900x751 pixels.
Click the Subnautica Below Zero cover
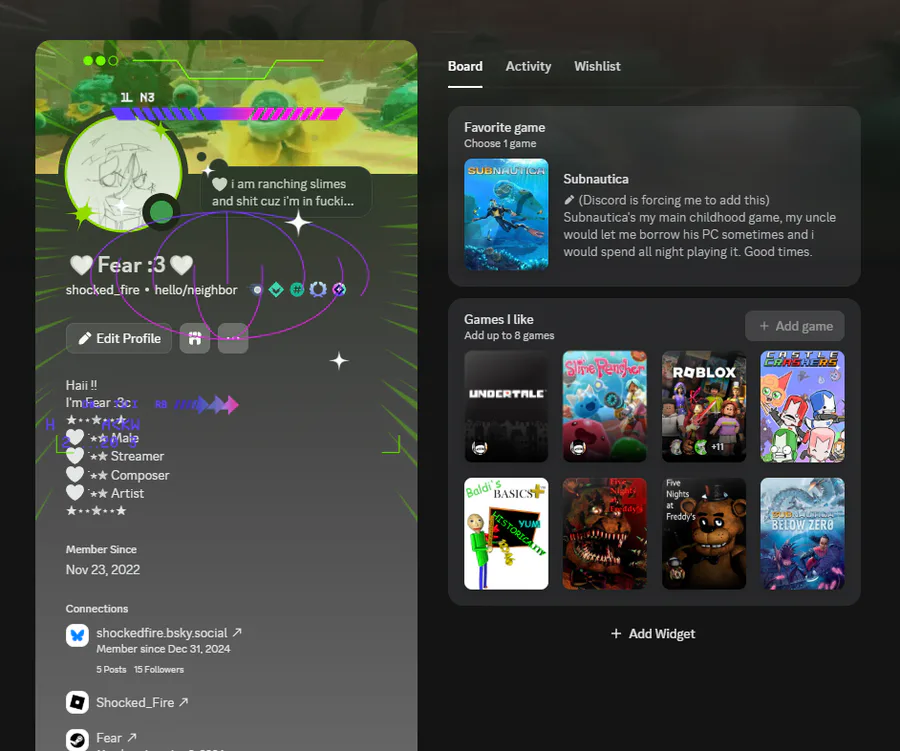pyautogui.click(x=802, y=533)
